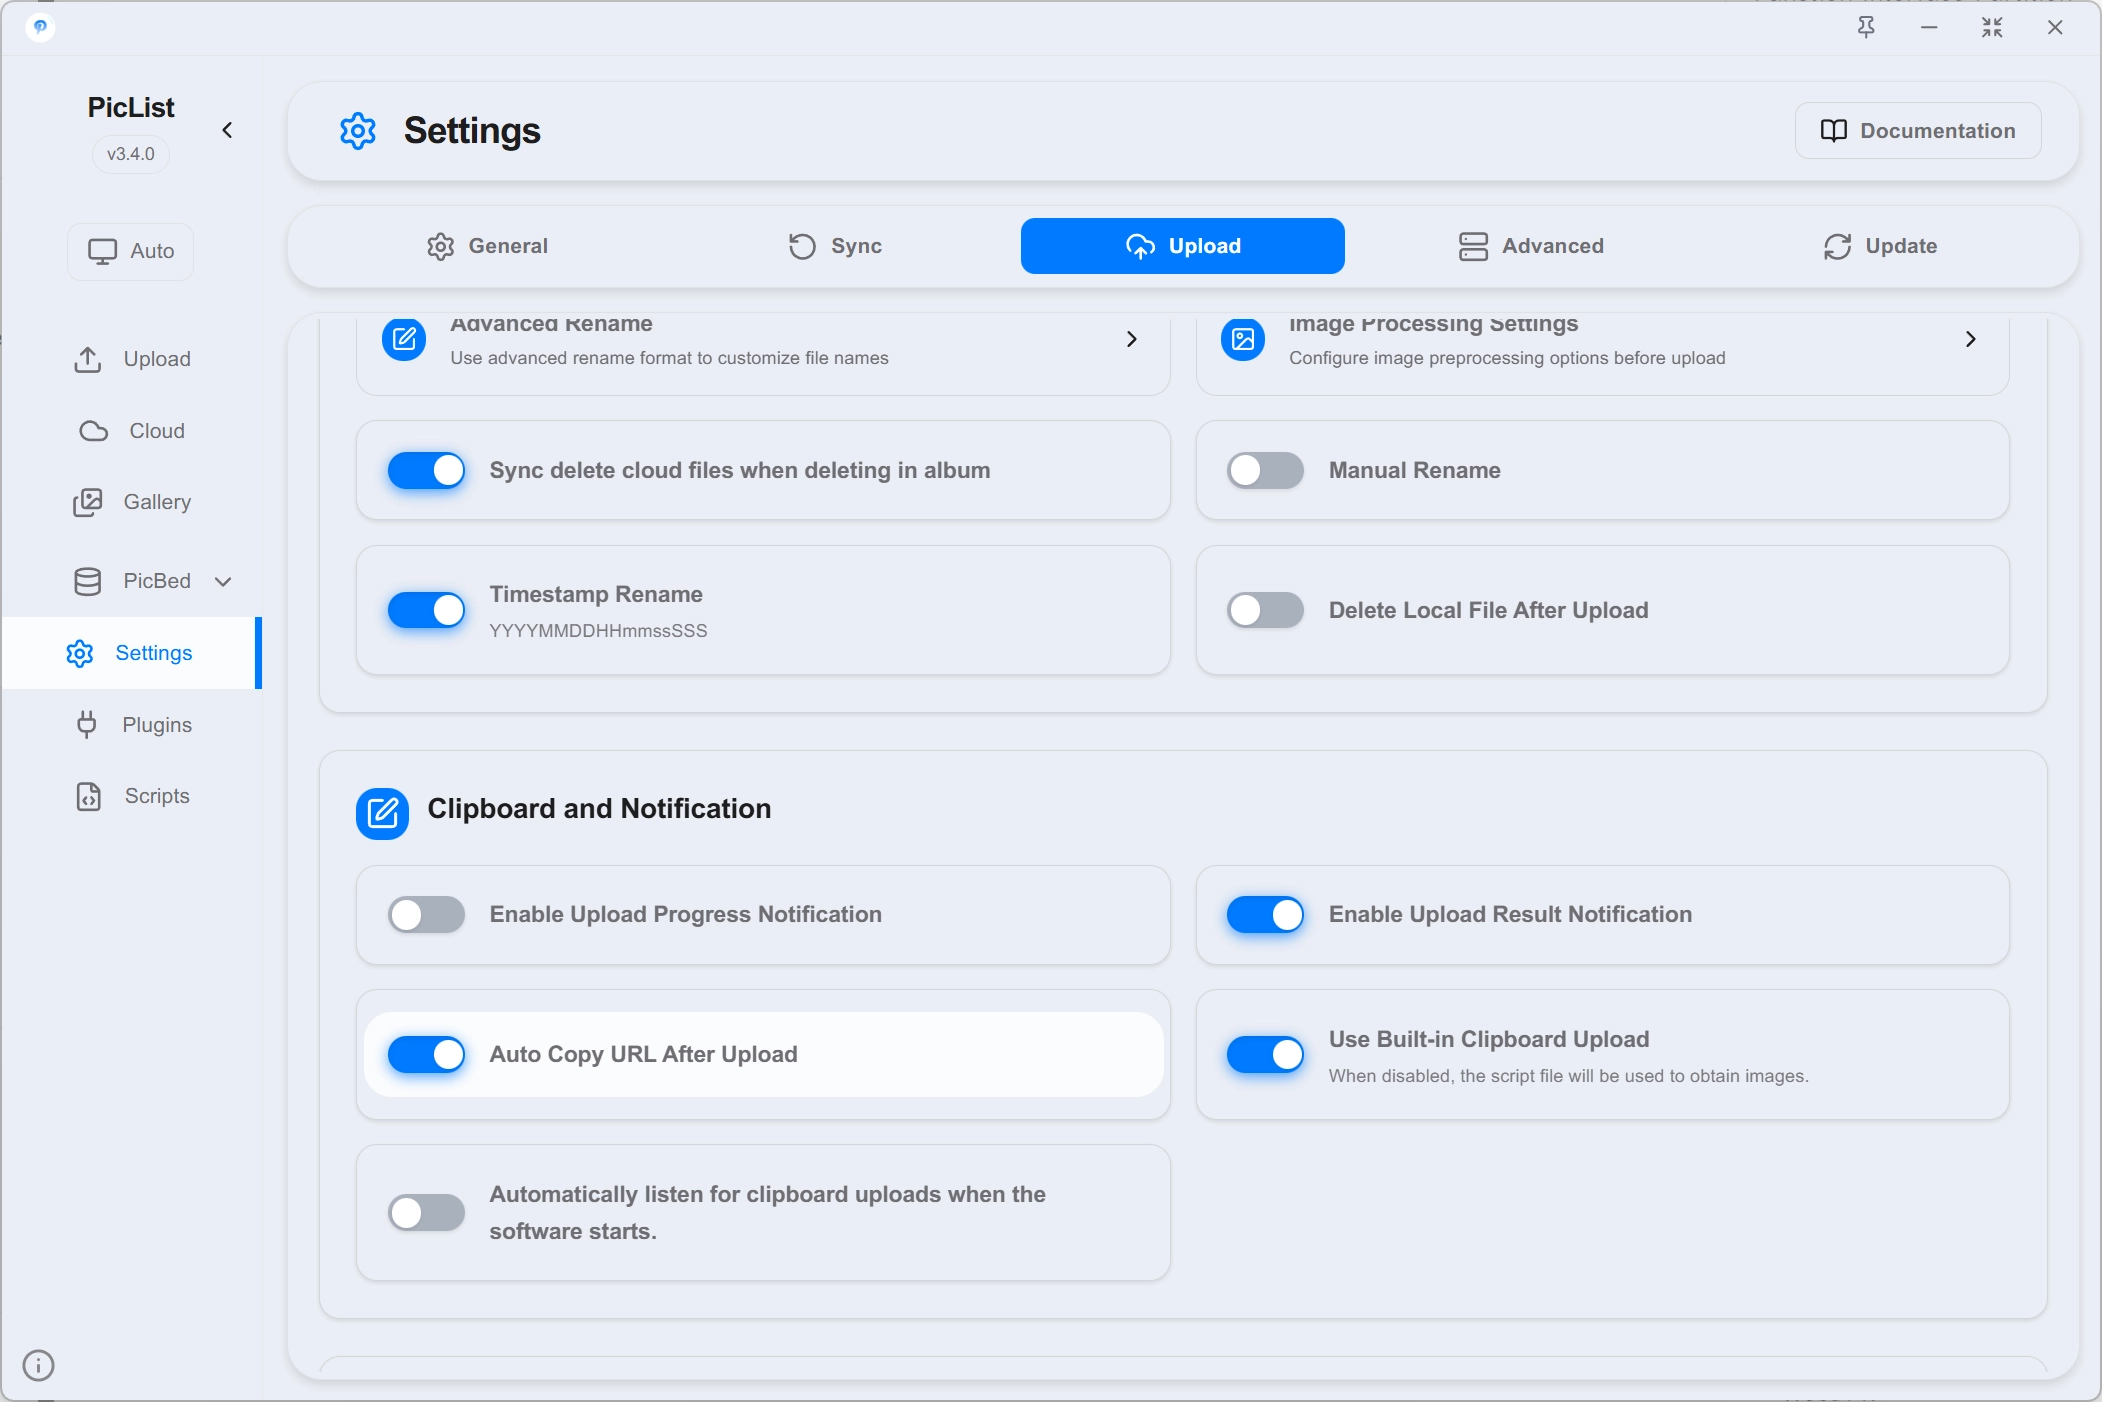
Task: Open the Cloud sidebar page
Action: (x=132, y=431)
